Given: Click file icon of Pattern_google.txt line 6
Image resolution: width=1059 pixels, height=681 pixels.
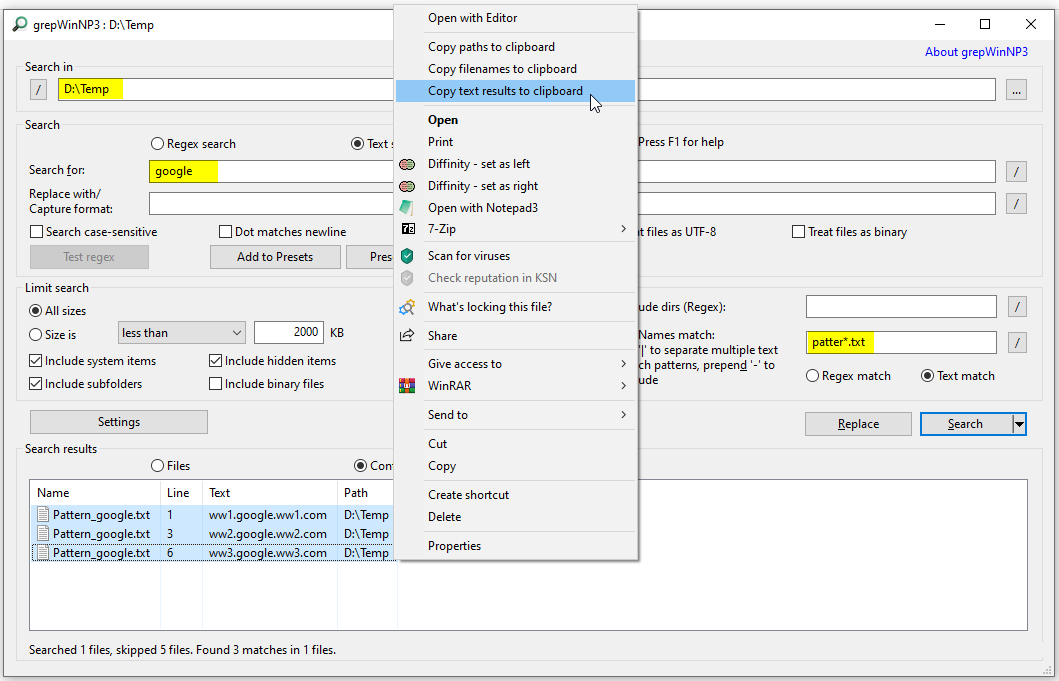Looking at the screenshot, I should 43,553.
